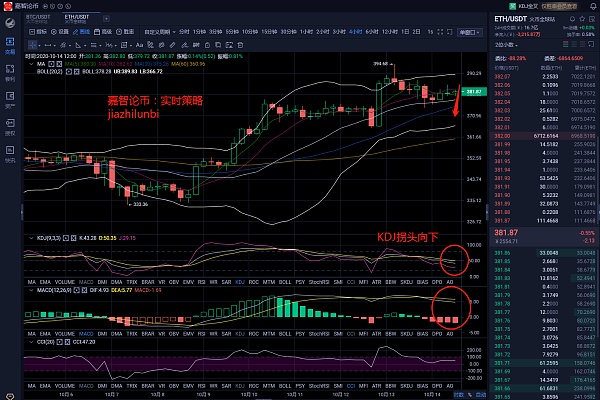Select the 1-day timeframe

click(x=405, y=32)
